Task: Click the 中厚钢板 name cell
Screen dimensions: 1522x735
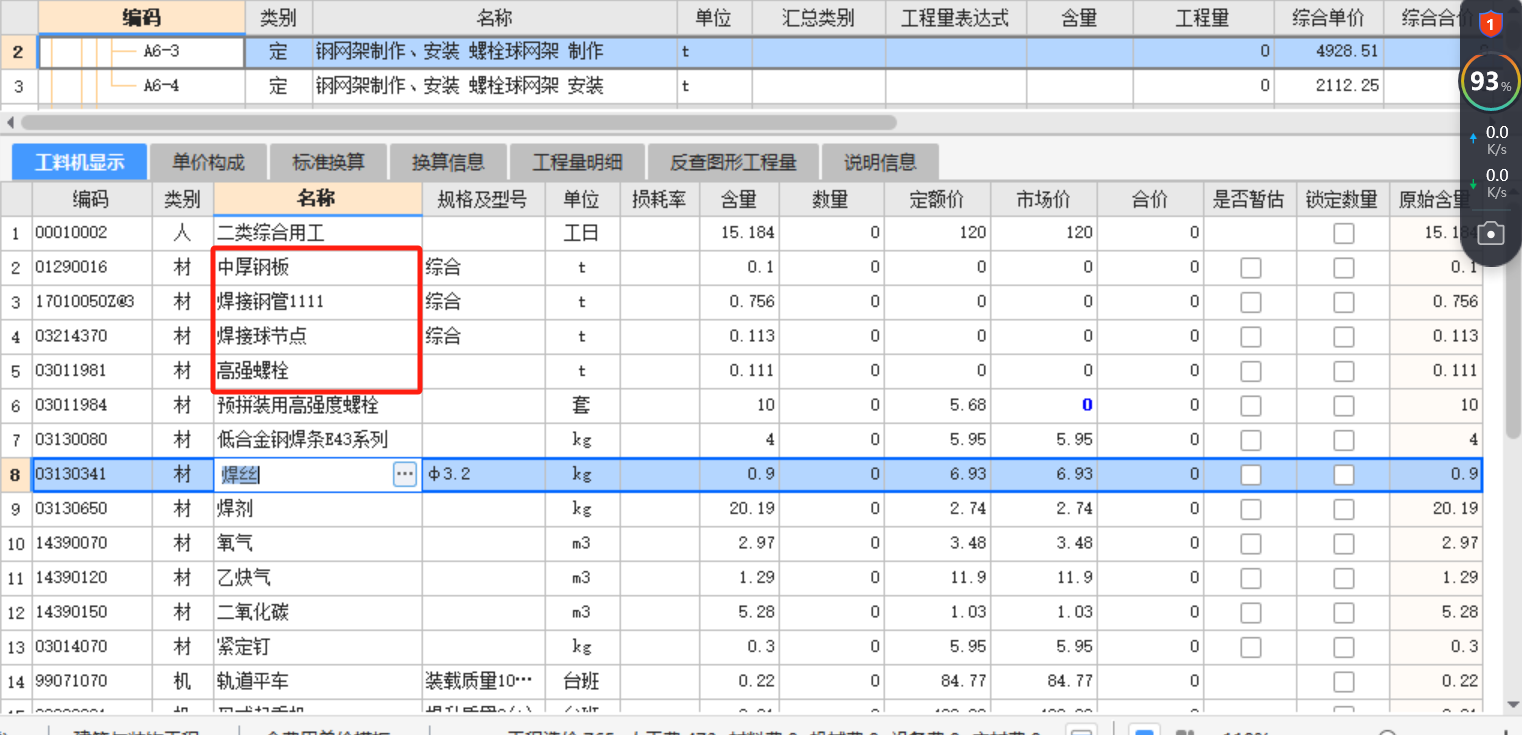Action: point(318,268)
